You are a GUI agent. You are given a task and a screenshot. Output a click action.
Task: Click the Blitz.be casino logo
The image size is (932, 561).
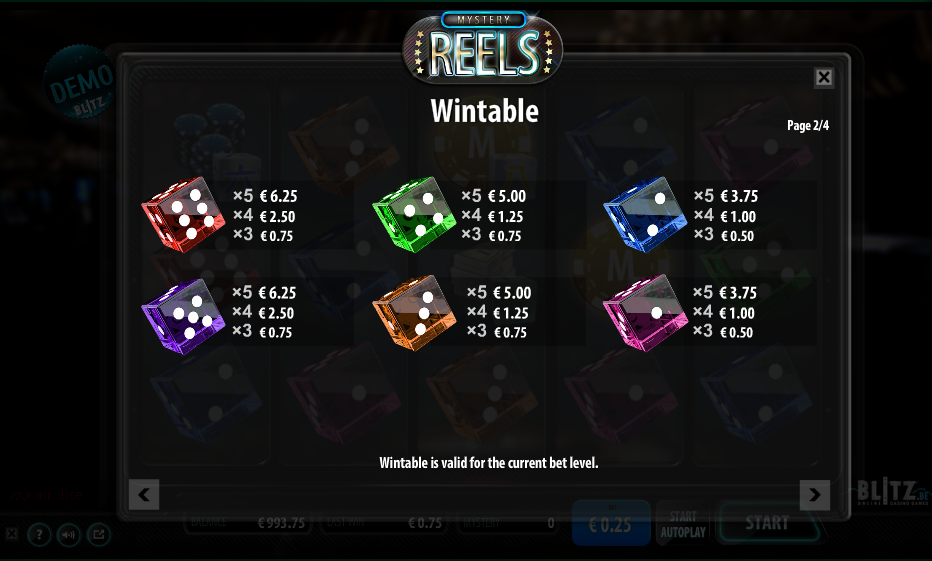892,492
